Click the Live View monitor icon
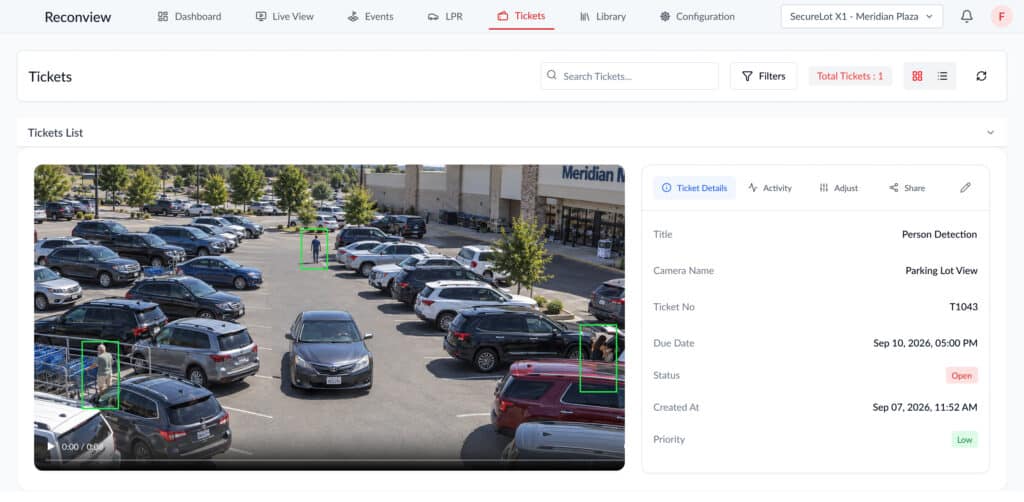Image resolution: width=1024 pixels, height=502 pixels. 261,16
